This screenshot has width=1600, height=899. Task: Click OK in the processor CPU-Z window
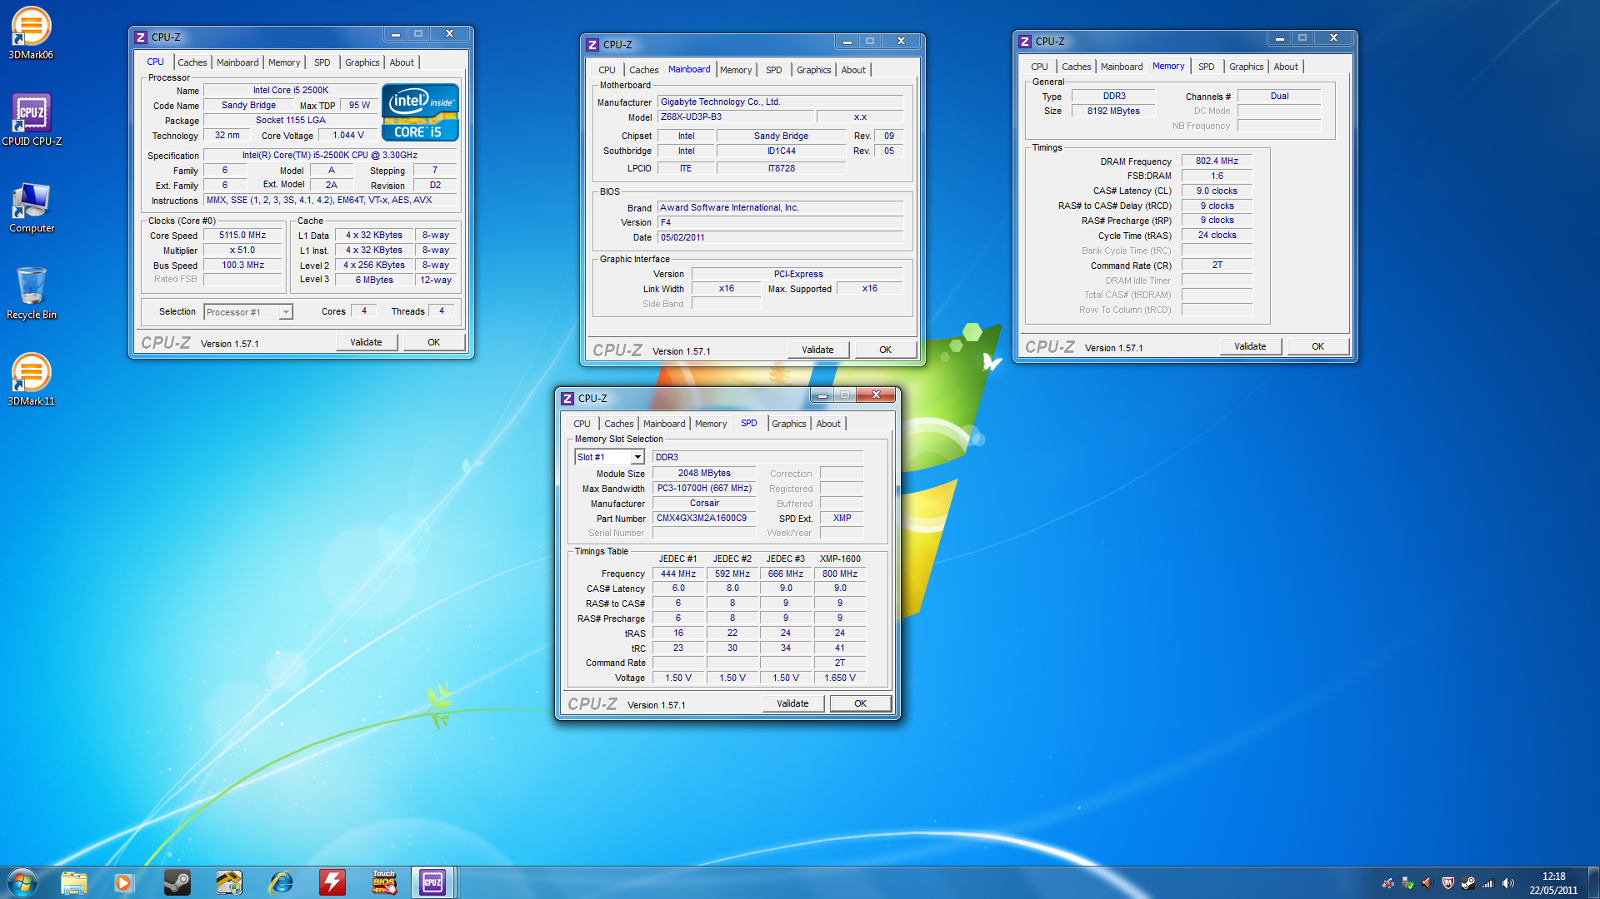pyautogui.click(x=434, y=342)
